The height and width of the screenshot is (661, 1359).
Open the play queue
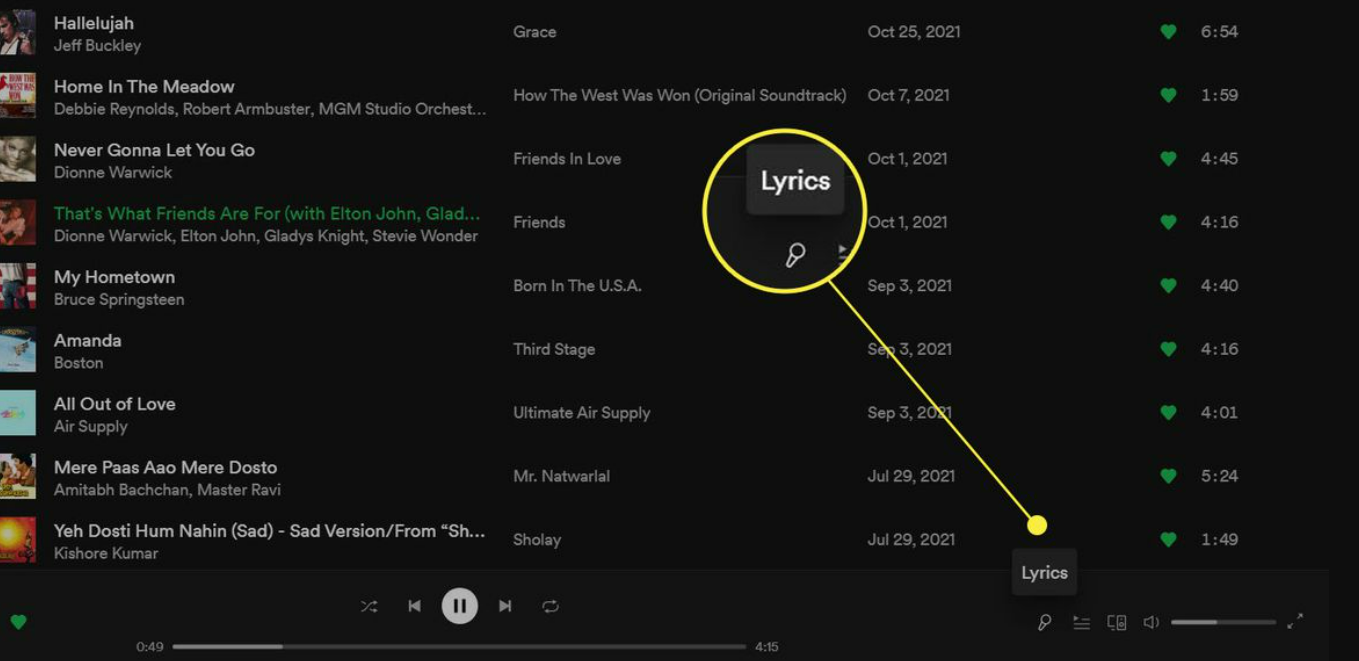pyautogui.click(x=1081, y=621)
